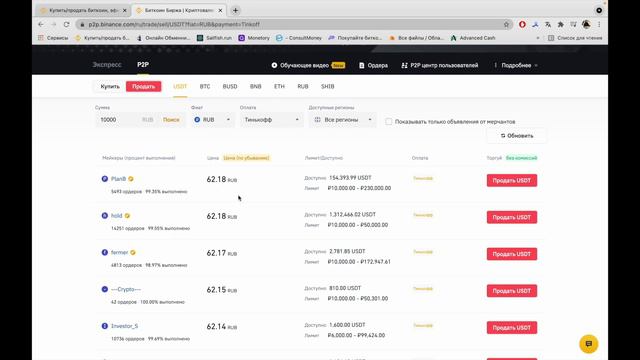Select USDT currency tab
Screen dimensions: 640x360
point(180,87)
